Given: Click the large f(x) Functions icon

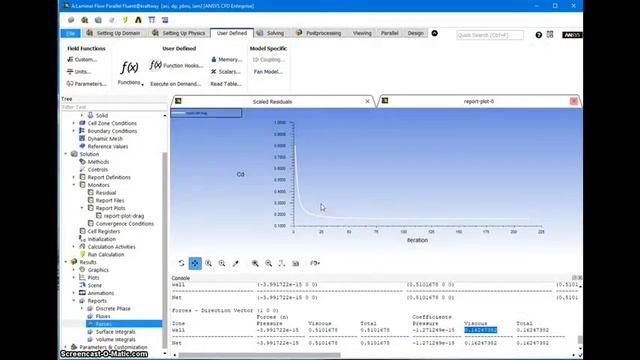Looking at the screenshot, I should 129,67.
